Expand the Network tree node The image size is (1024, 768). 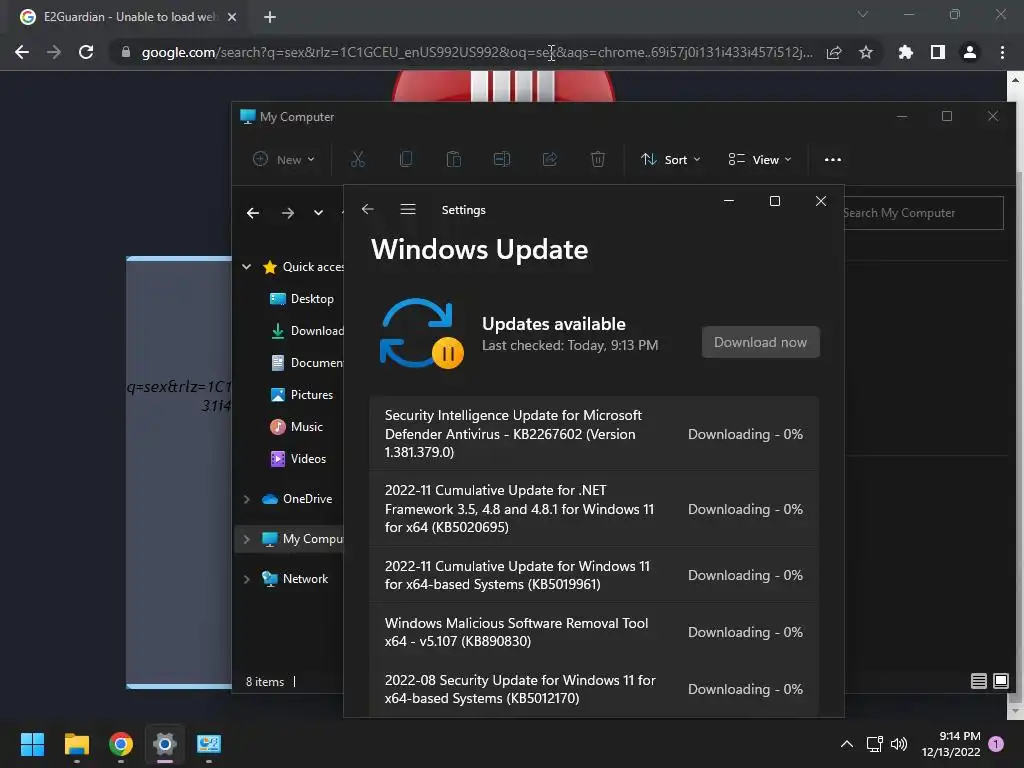[246, 579]
